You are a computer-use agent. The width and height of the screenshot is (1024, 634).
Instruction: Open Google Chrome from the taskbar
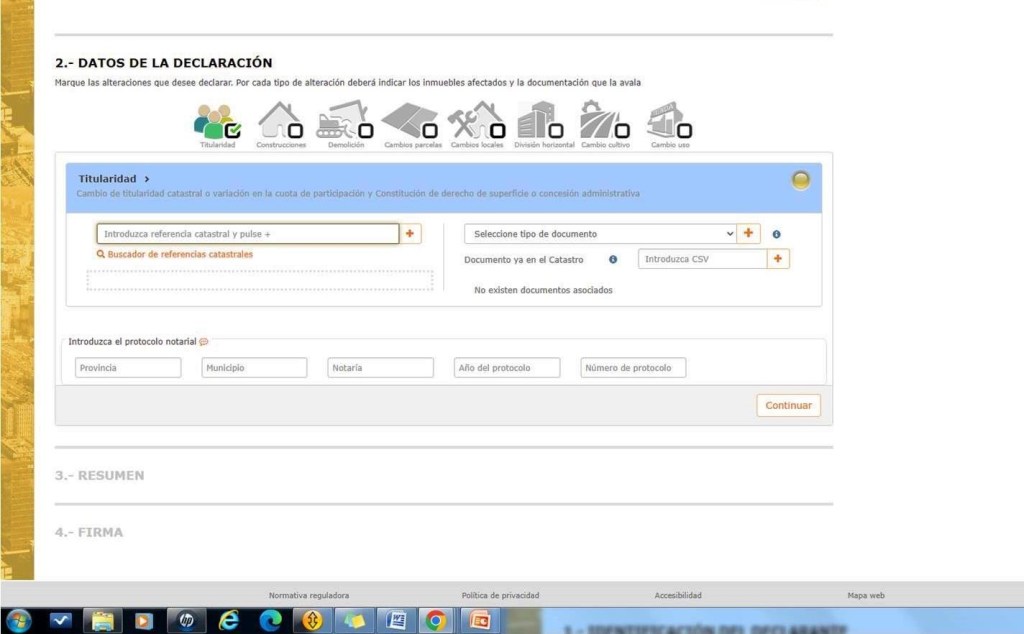point(435,621)
